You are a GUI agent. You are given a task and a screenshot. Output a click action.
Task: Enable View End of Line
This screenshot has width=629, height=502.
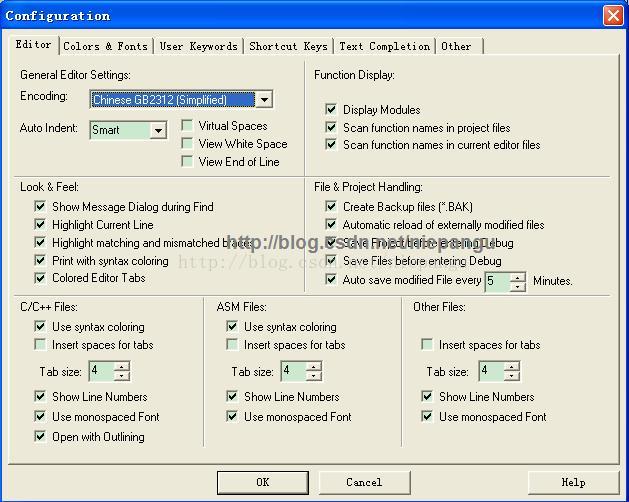187,161
